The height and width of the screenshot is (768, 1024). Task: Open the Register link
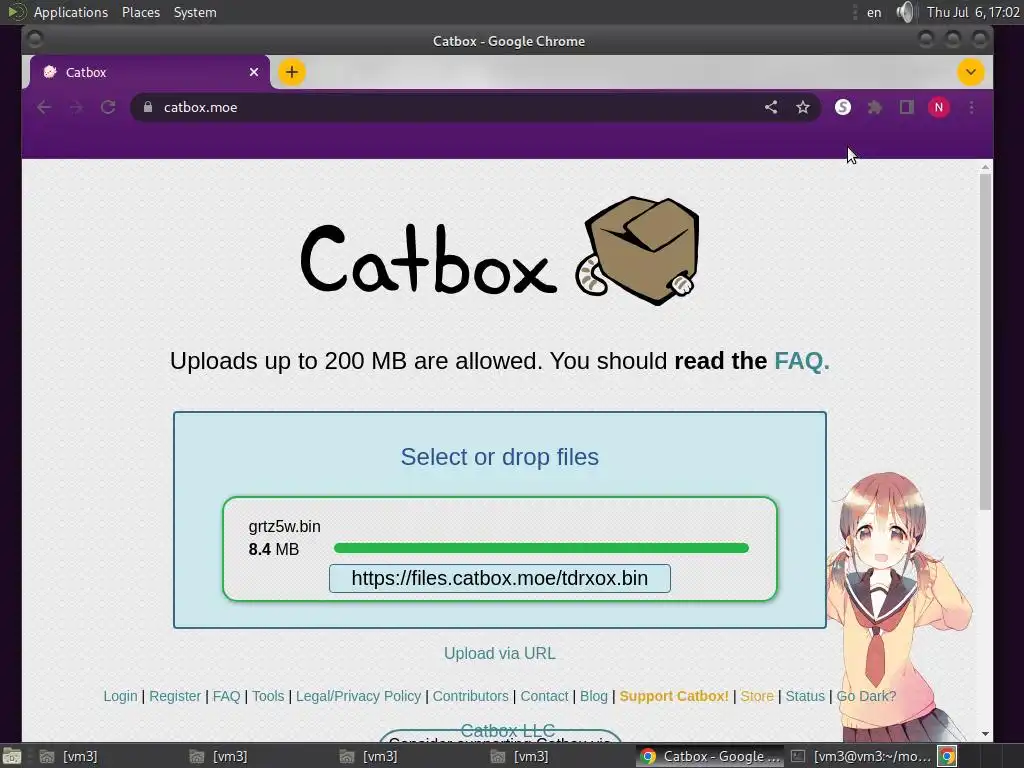click(175, 696)
